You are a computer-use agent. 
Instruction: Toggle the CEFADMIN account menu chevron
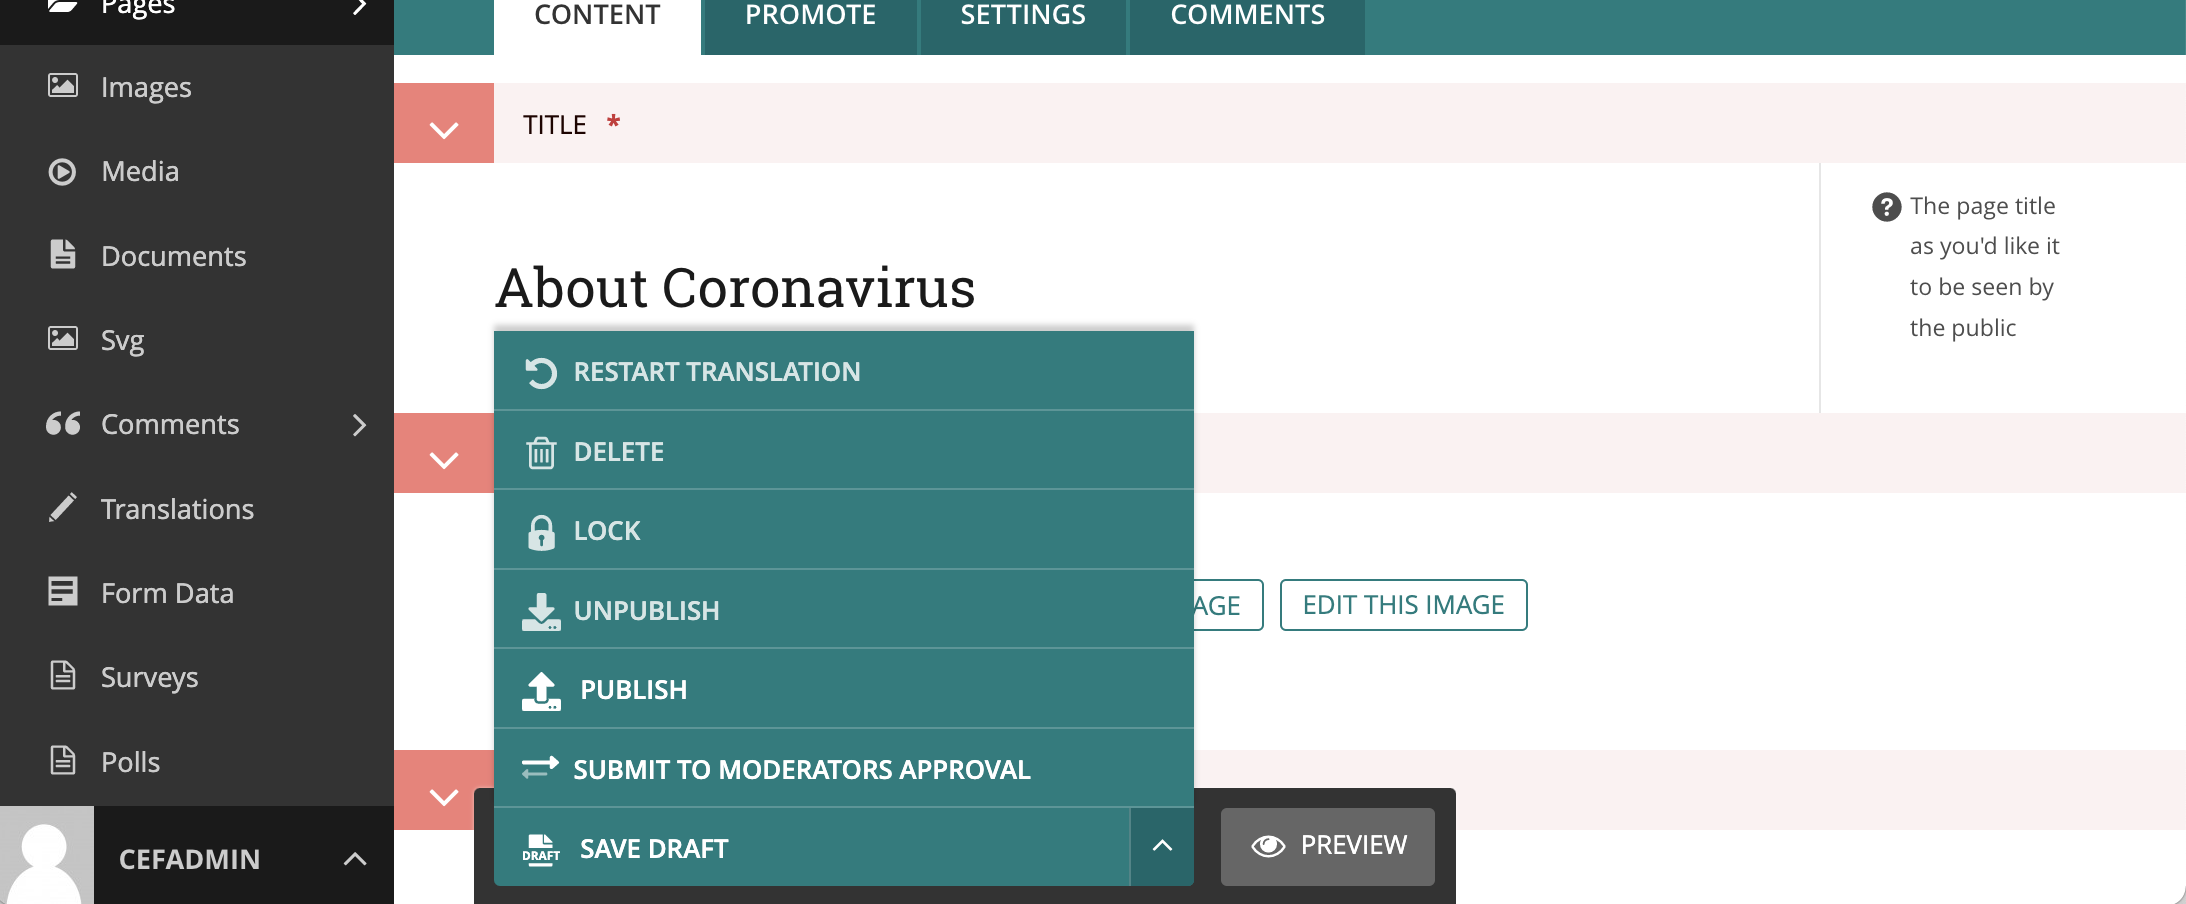click(355, 859)
